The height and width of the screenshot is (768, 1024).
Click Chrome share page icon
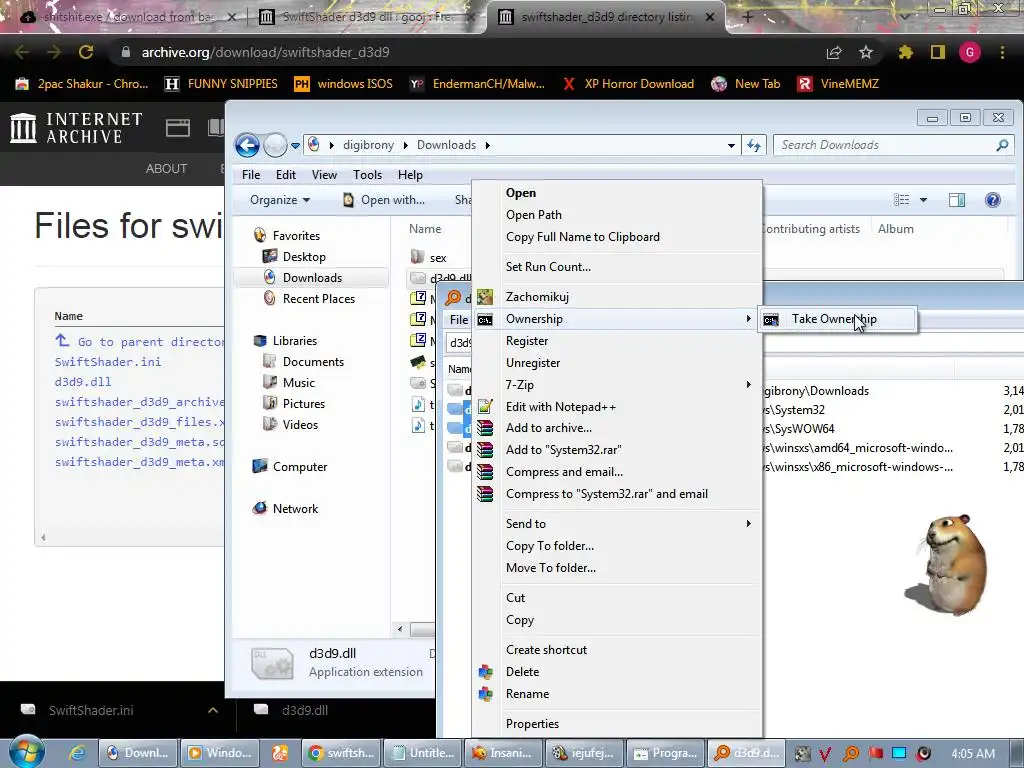(x=834, y=52)
